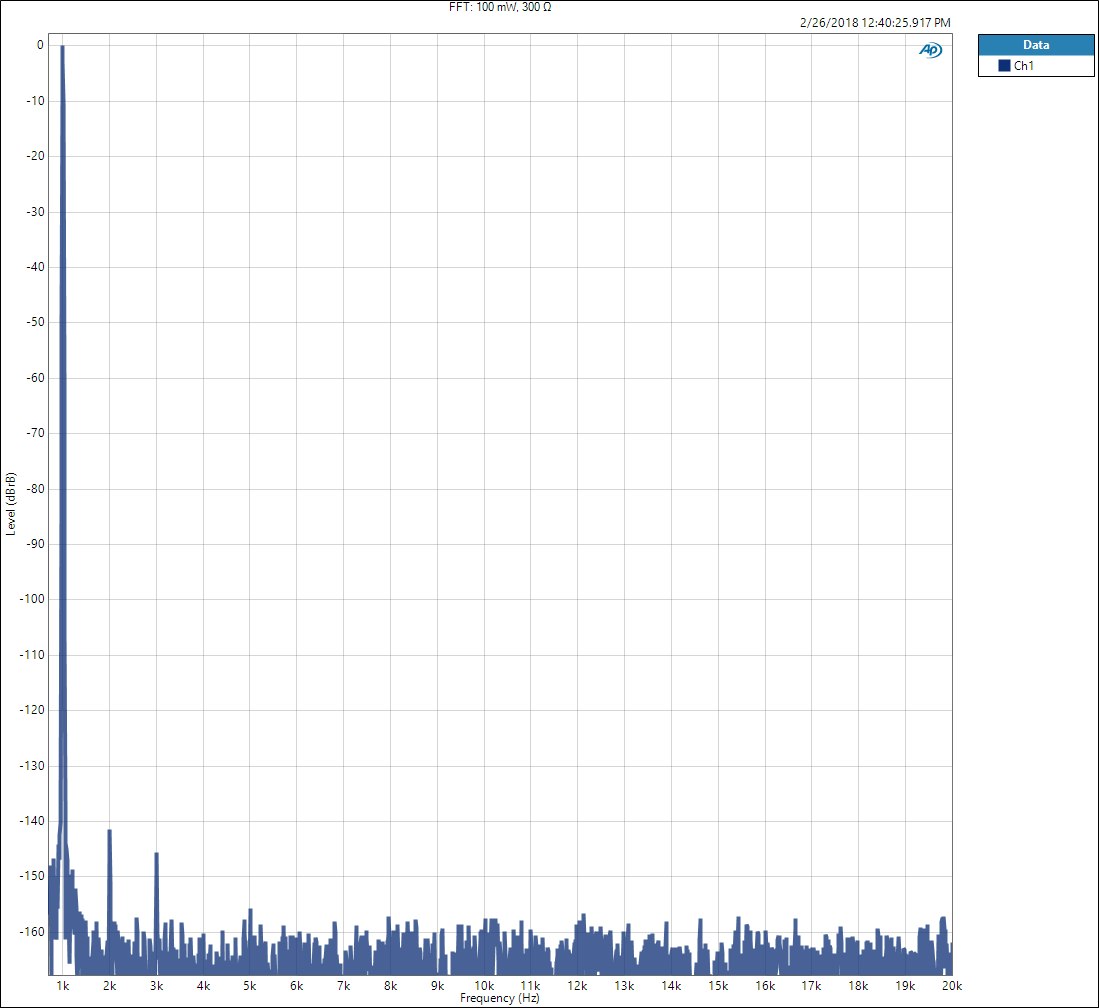
Task: Click the 15k tick label on frequency axis
Action: click(718, 986)
